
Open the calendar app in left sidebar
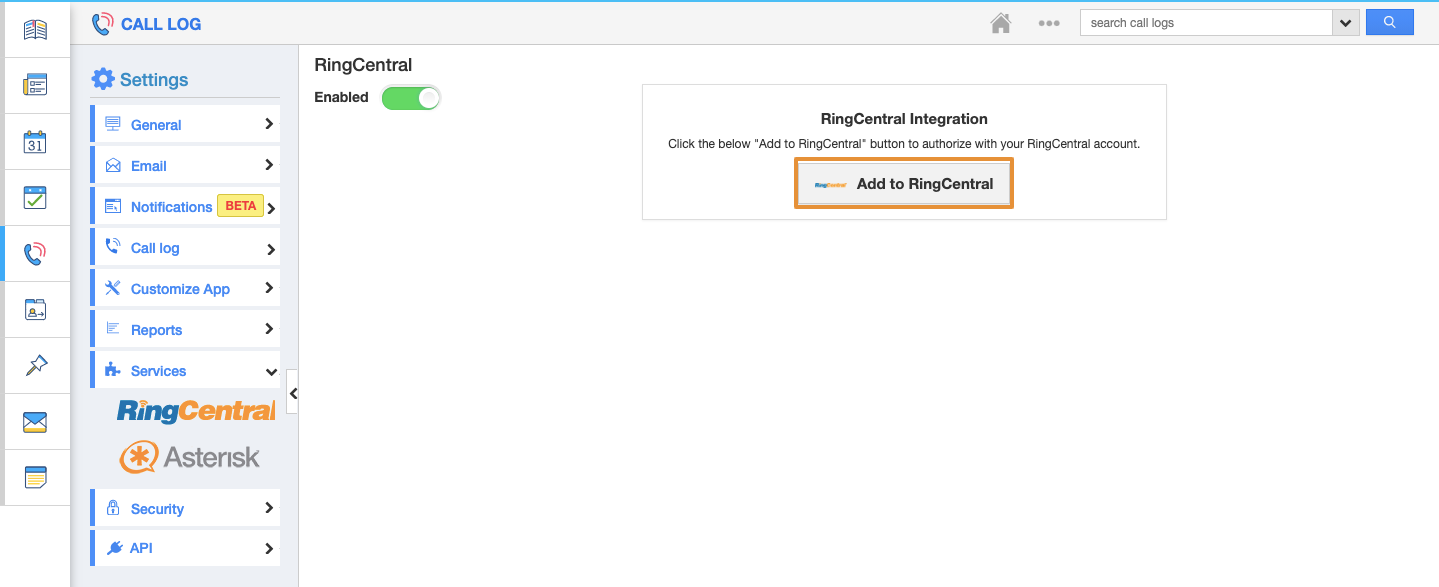[35, 142]
